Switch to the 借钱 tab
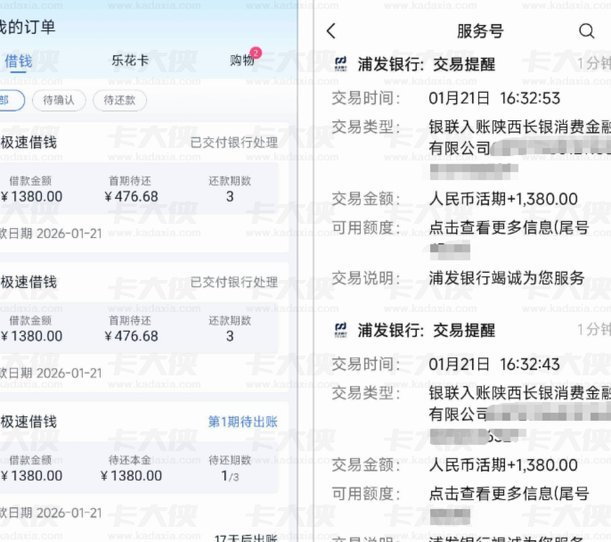 (18, 61)
